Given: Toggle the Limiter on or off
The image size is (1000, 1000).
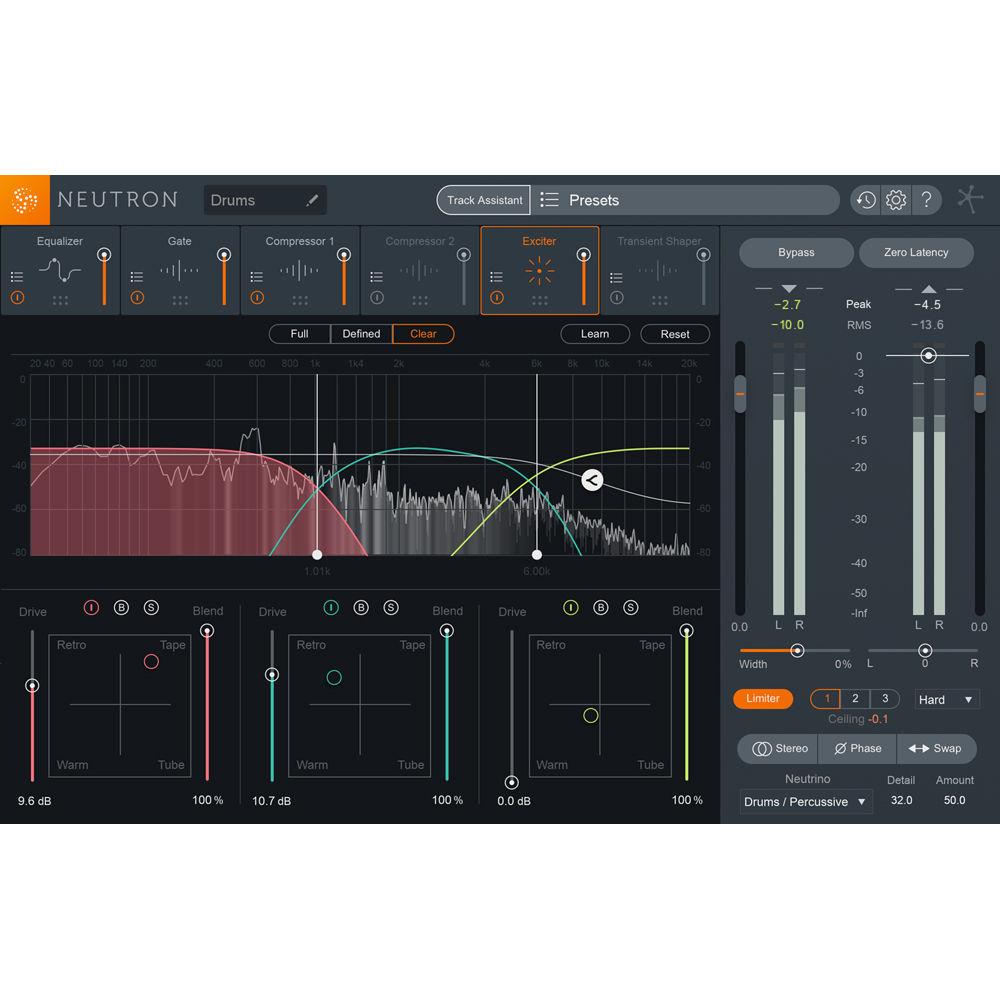Looking at the screenshot, I should (x=763, y=699).
